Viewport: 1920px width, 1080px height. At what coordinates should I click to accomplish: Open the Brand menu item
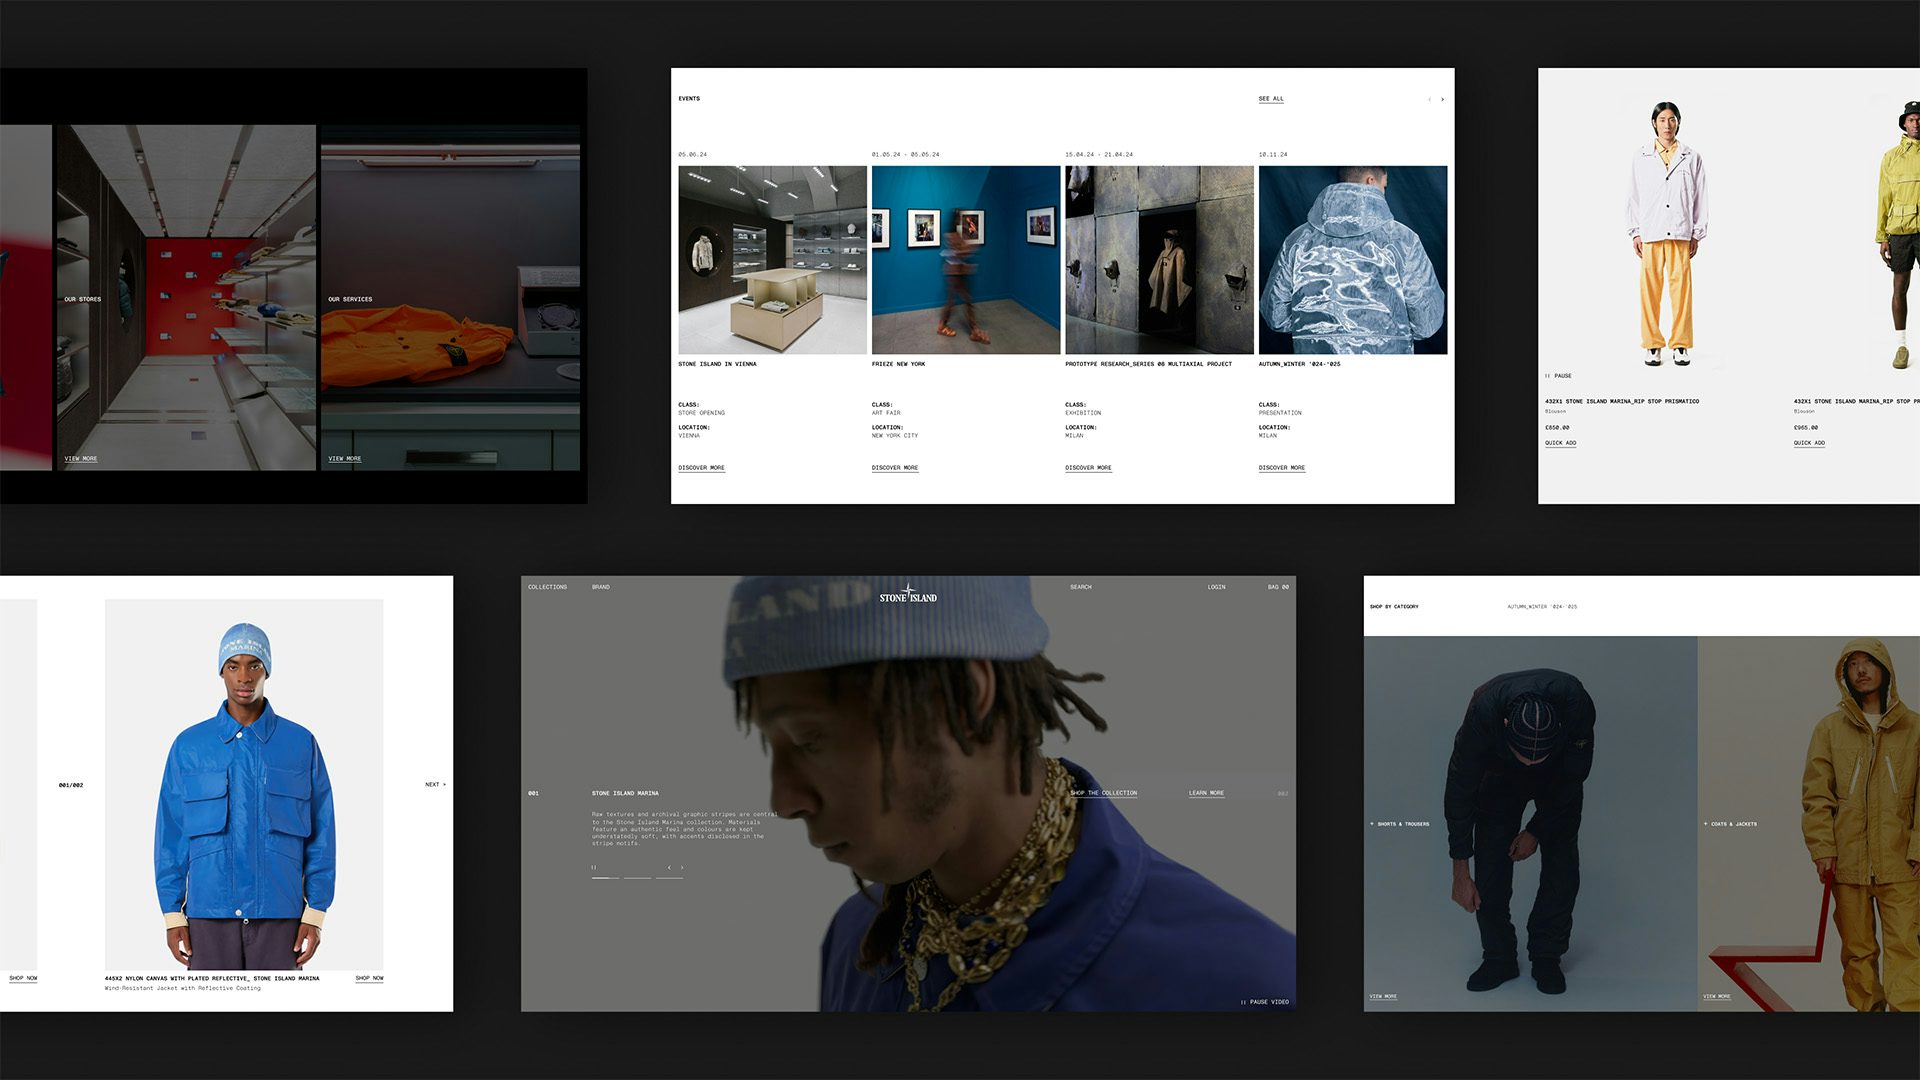point(600,587)
